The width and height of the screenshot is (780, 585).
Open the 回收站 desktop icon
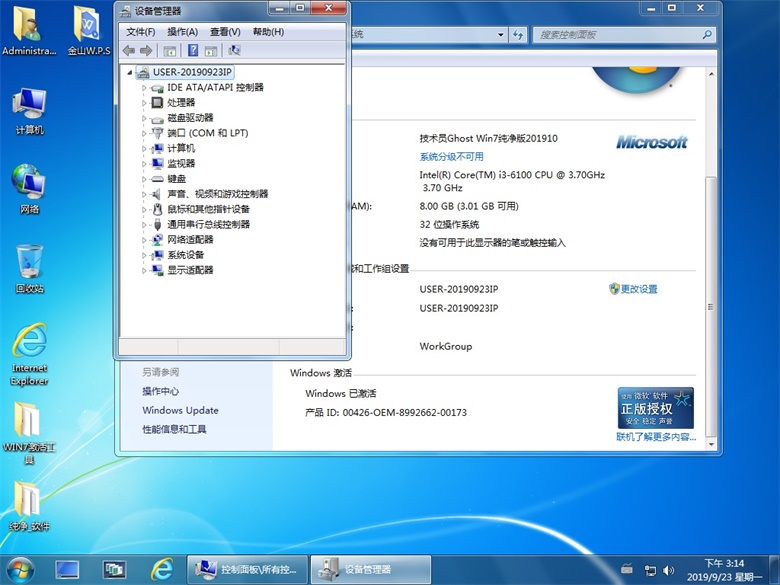(x=29, y=265)
